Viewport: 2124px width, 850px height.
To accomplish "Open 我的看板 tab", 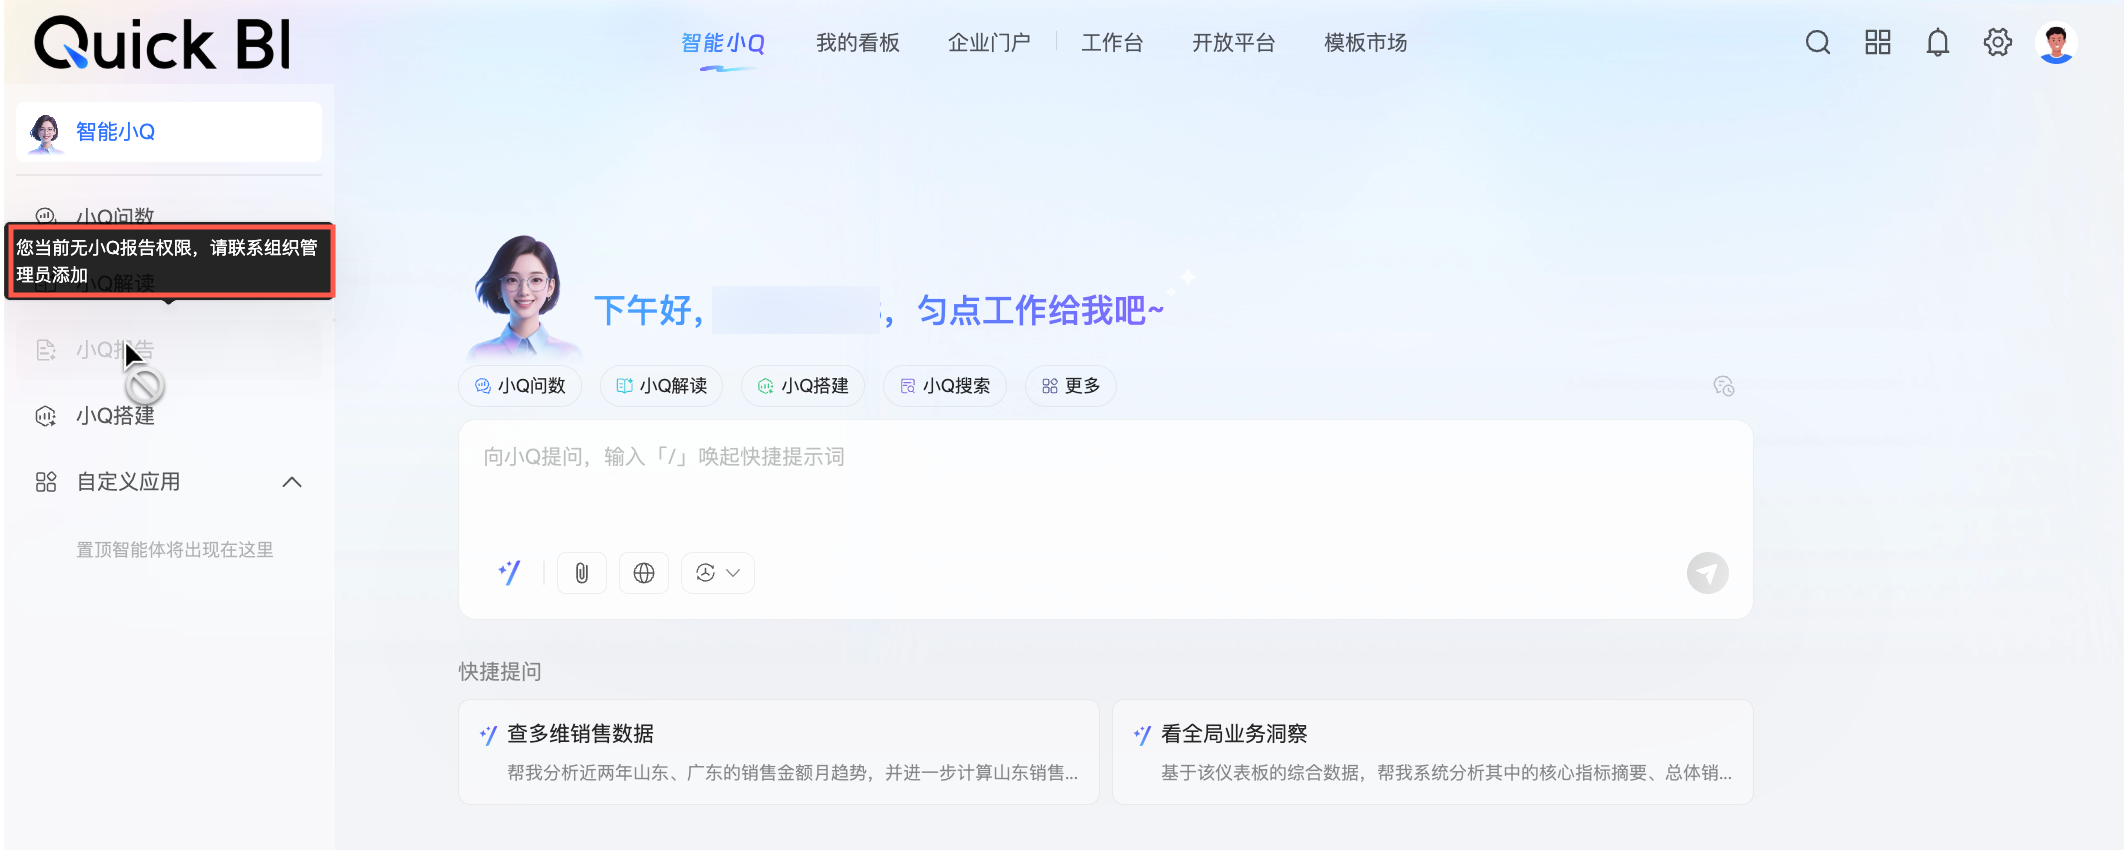I will (x=858, y=43).
